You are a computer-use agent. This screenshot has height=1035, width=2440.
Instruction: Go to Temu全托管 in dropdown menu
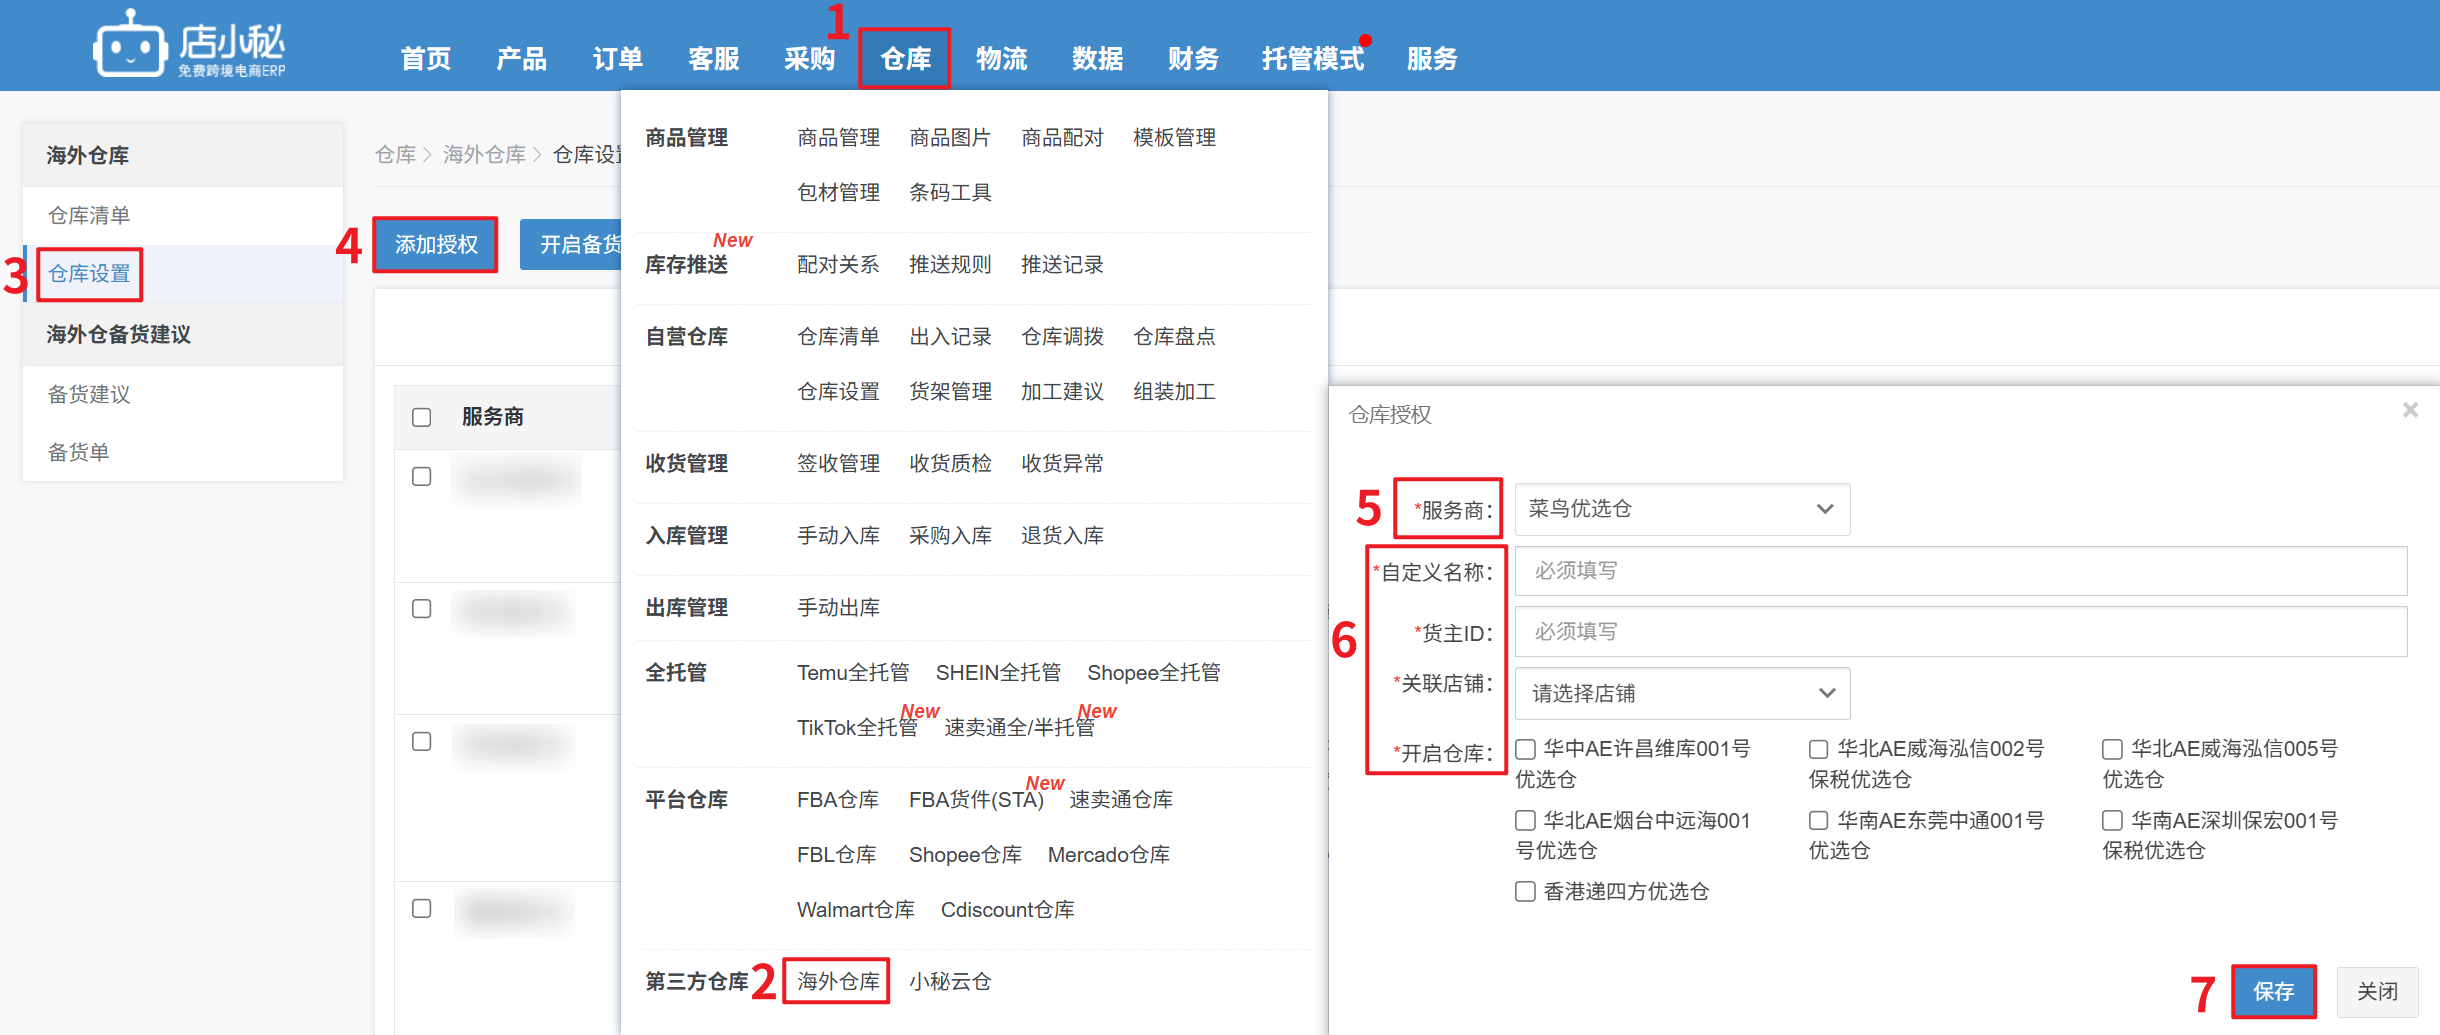852,672
